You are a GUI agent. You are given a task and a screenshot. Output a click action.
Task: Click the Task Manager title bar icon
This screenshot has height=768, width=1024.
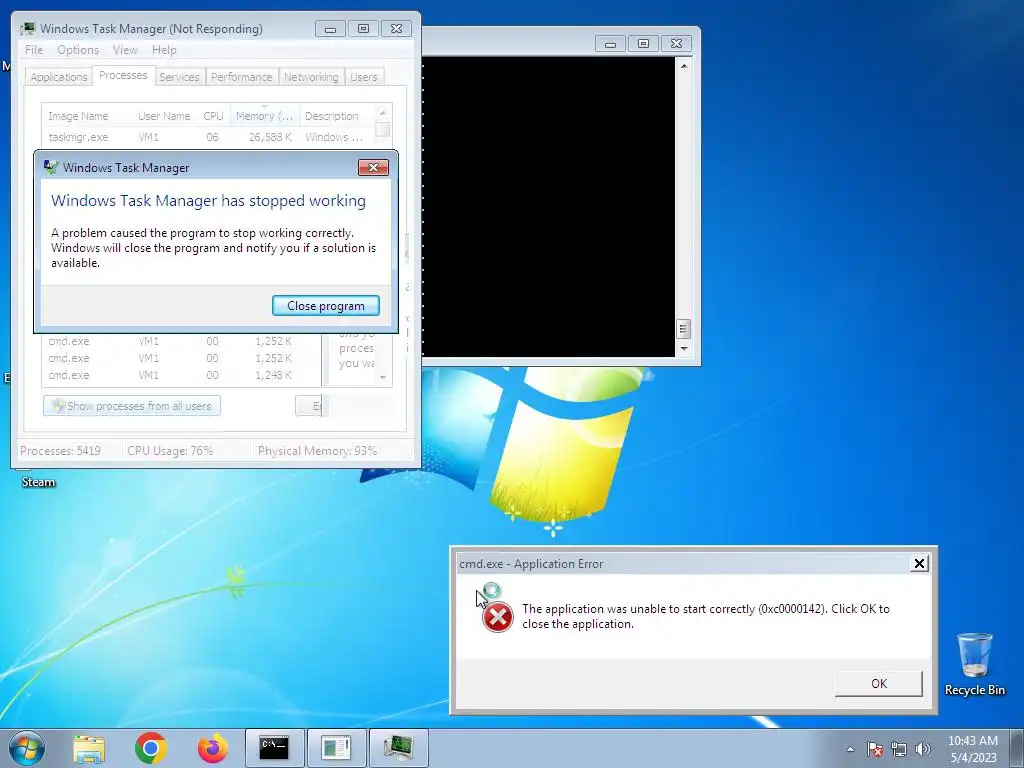(x=28, y=29)
